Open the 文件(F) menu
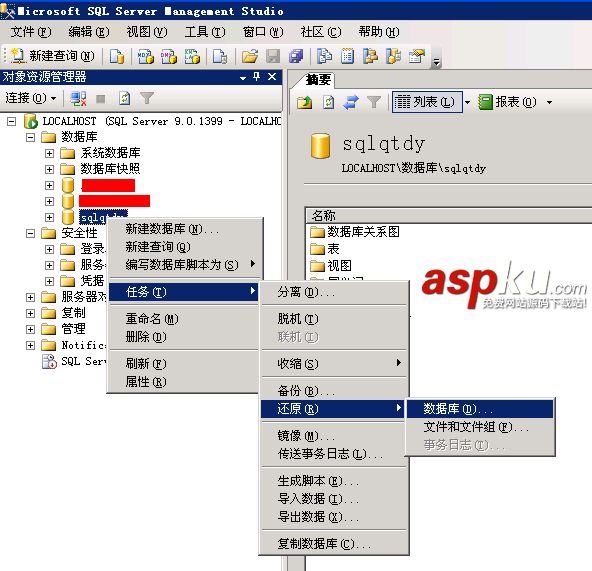Viewport: 592px width, 571px height. pos(31,32)
